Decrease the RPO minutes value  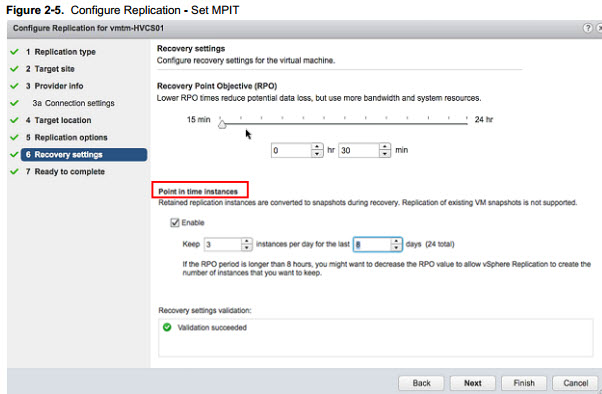pyautogui.click(x=385, y=154)
